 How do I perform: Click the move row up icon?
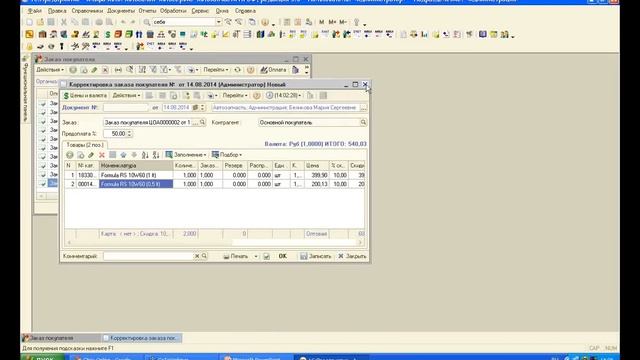(x=123, y=155)
